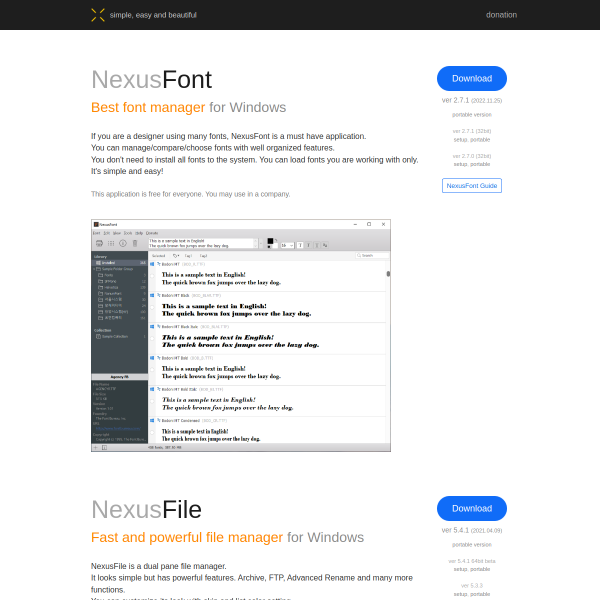The image size is (600, 600).
Task: Open the donation link in the header
Action: coord(501,15)
